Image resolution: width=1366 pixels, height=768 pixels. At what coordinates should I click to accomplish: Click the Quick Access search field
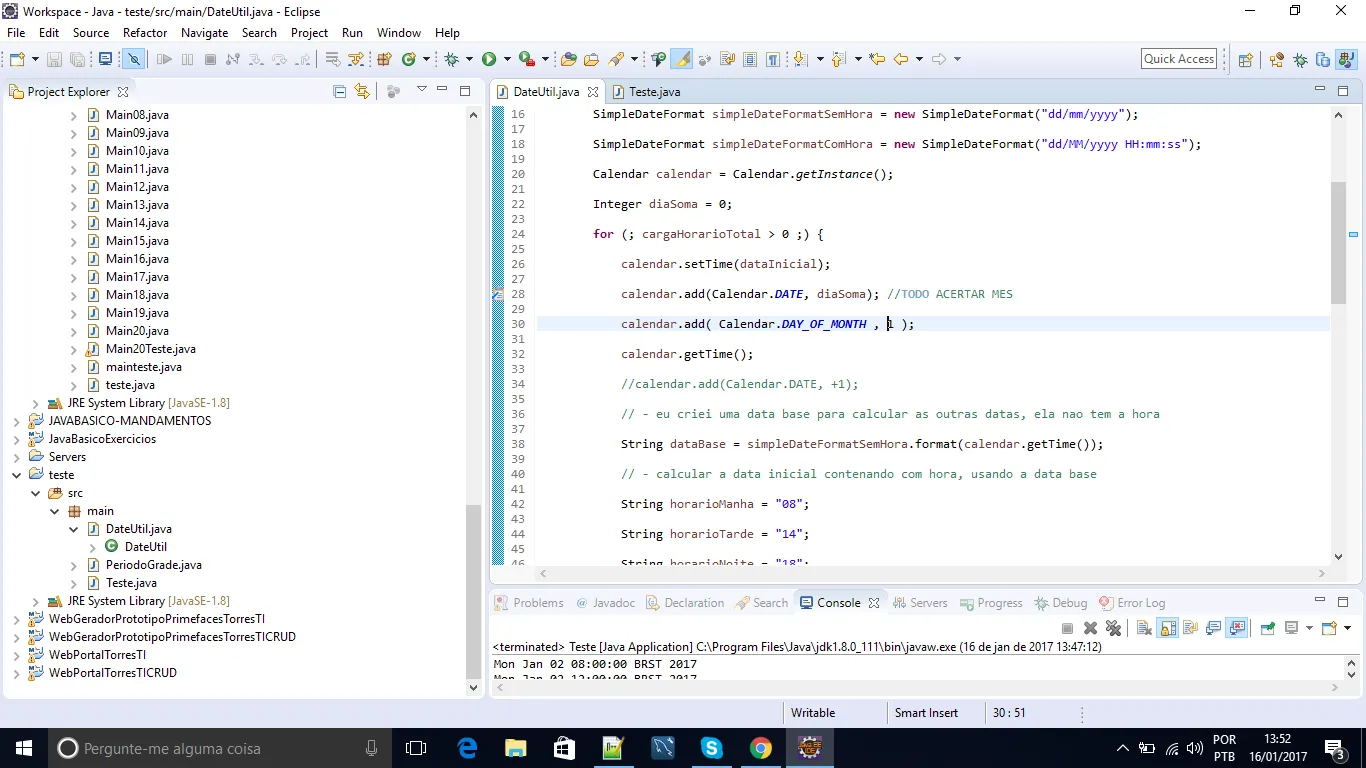[1179, 59]
